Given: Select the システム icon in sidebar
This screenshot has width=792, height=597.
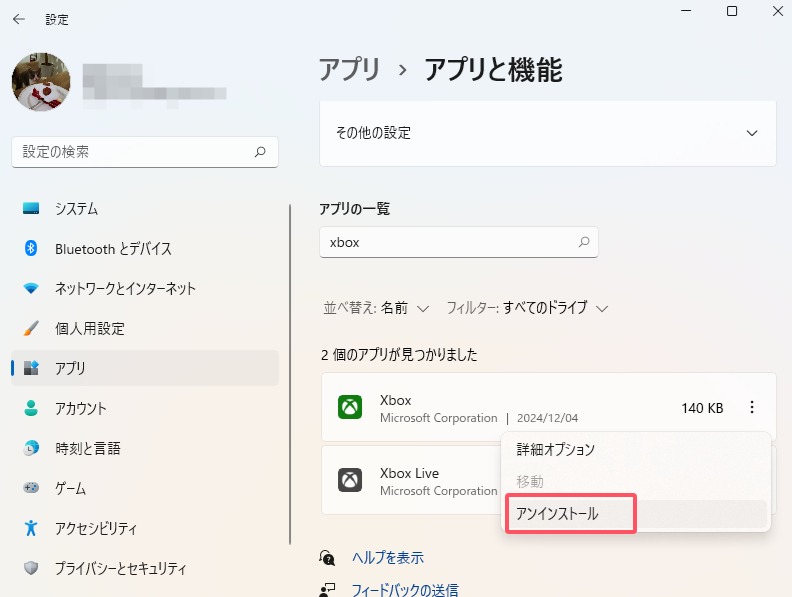Looking at the screenshot, I should (31, 208).
